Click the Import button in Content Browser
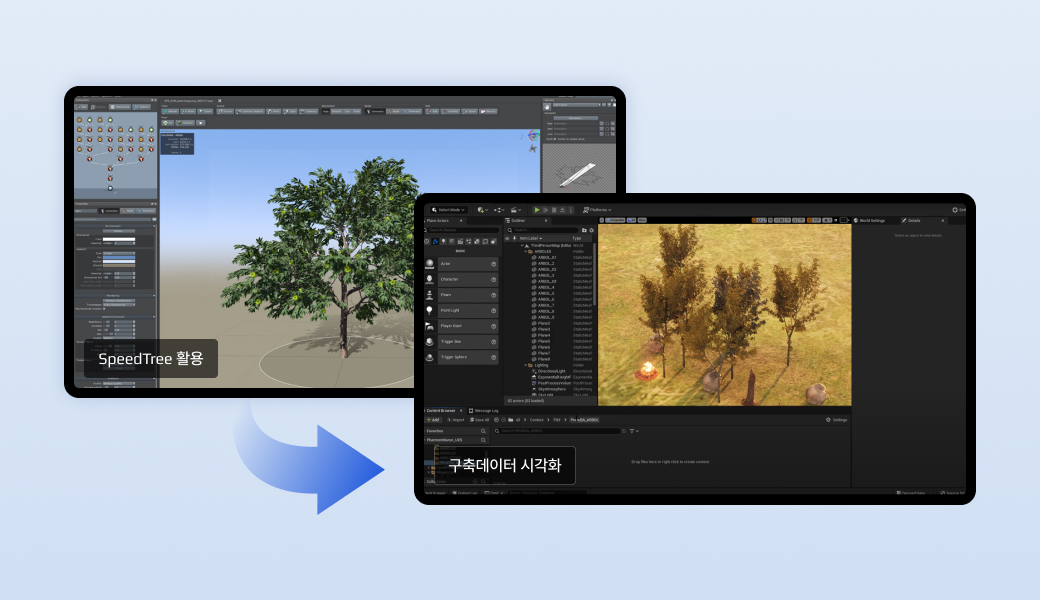1040x600 pixels. coord(456,420)
